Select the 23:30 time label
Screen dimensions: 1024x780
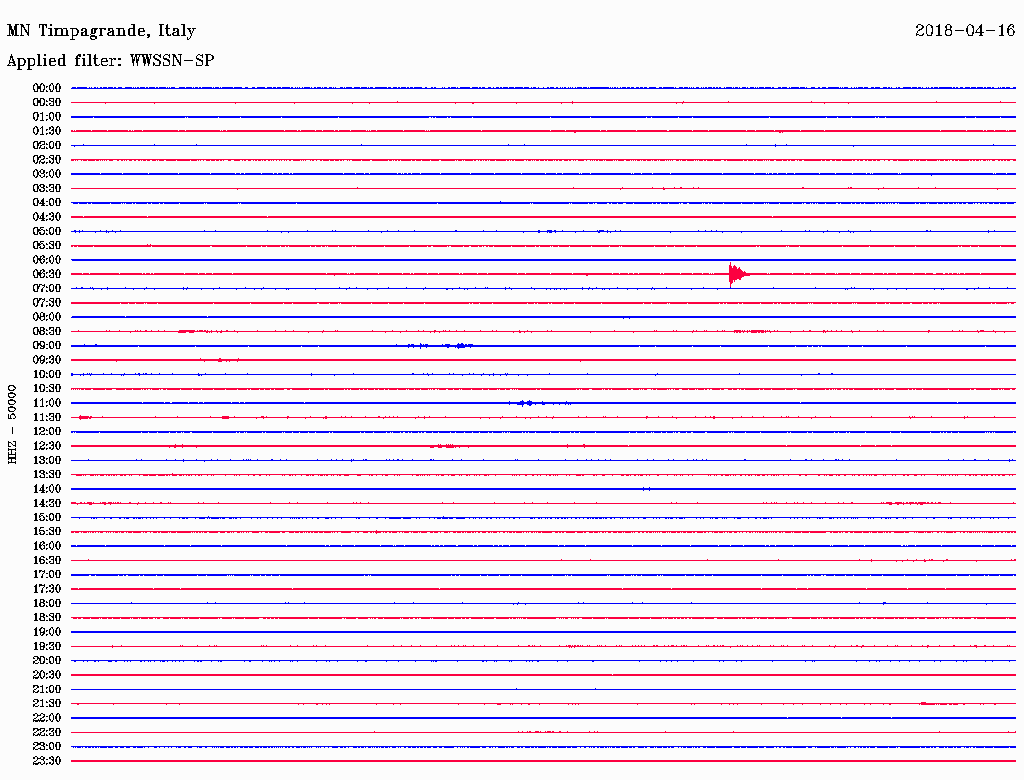(47, 761)
